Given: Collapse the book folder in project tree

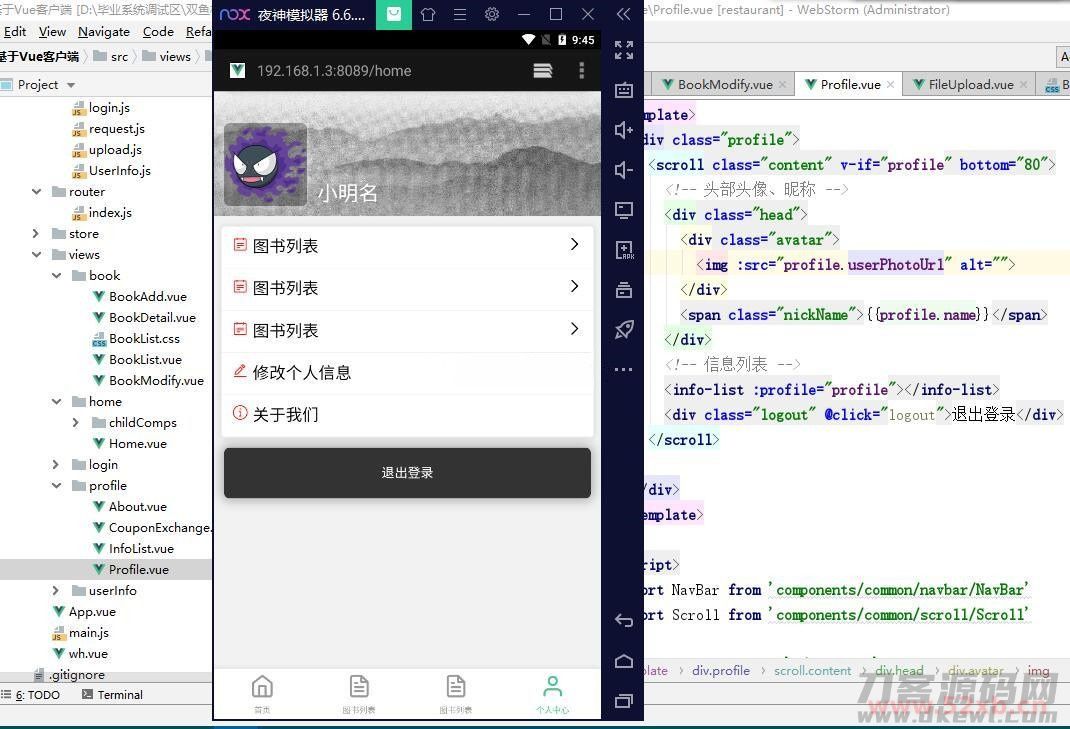Looking at the screenshot, I should (x=56, y=275).
